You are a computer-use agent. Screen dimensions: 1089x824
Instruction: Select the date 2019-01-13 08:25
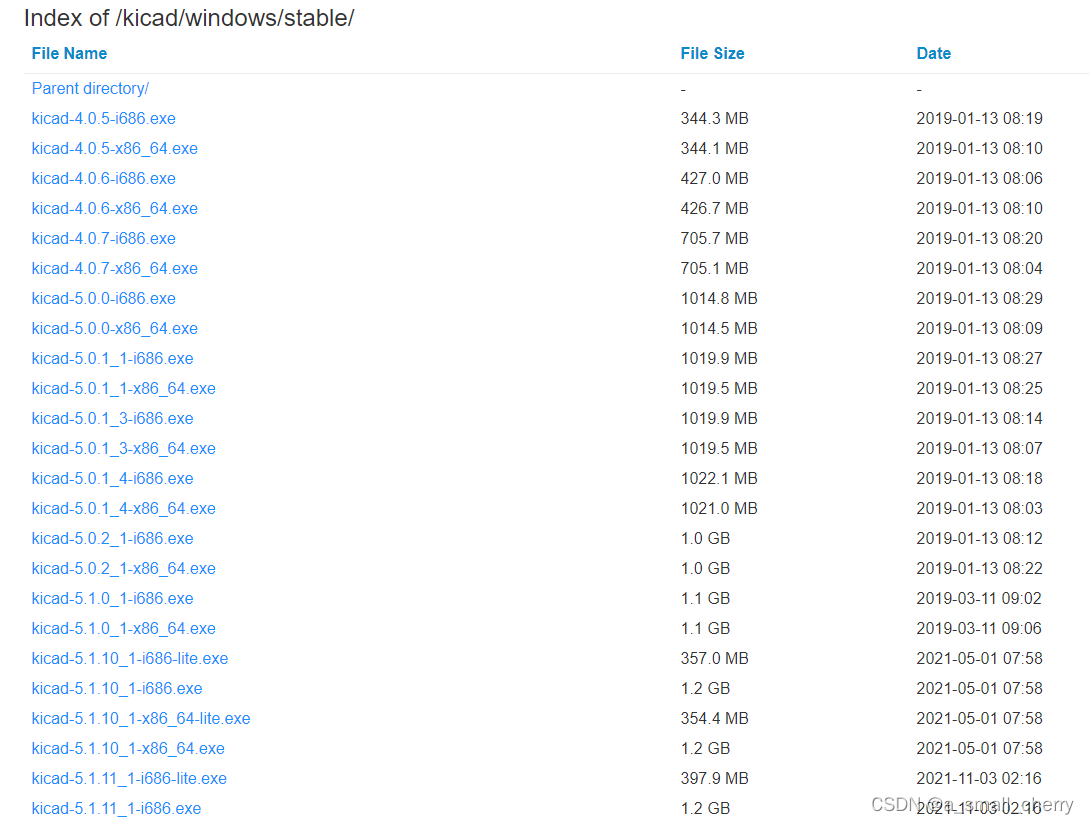click(979, 388)
